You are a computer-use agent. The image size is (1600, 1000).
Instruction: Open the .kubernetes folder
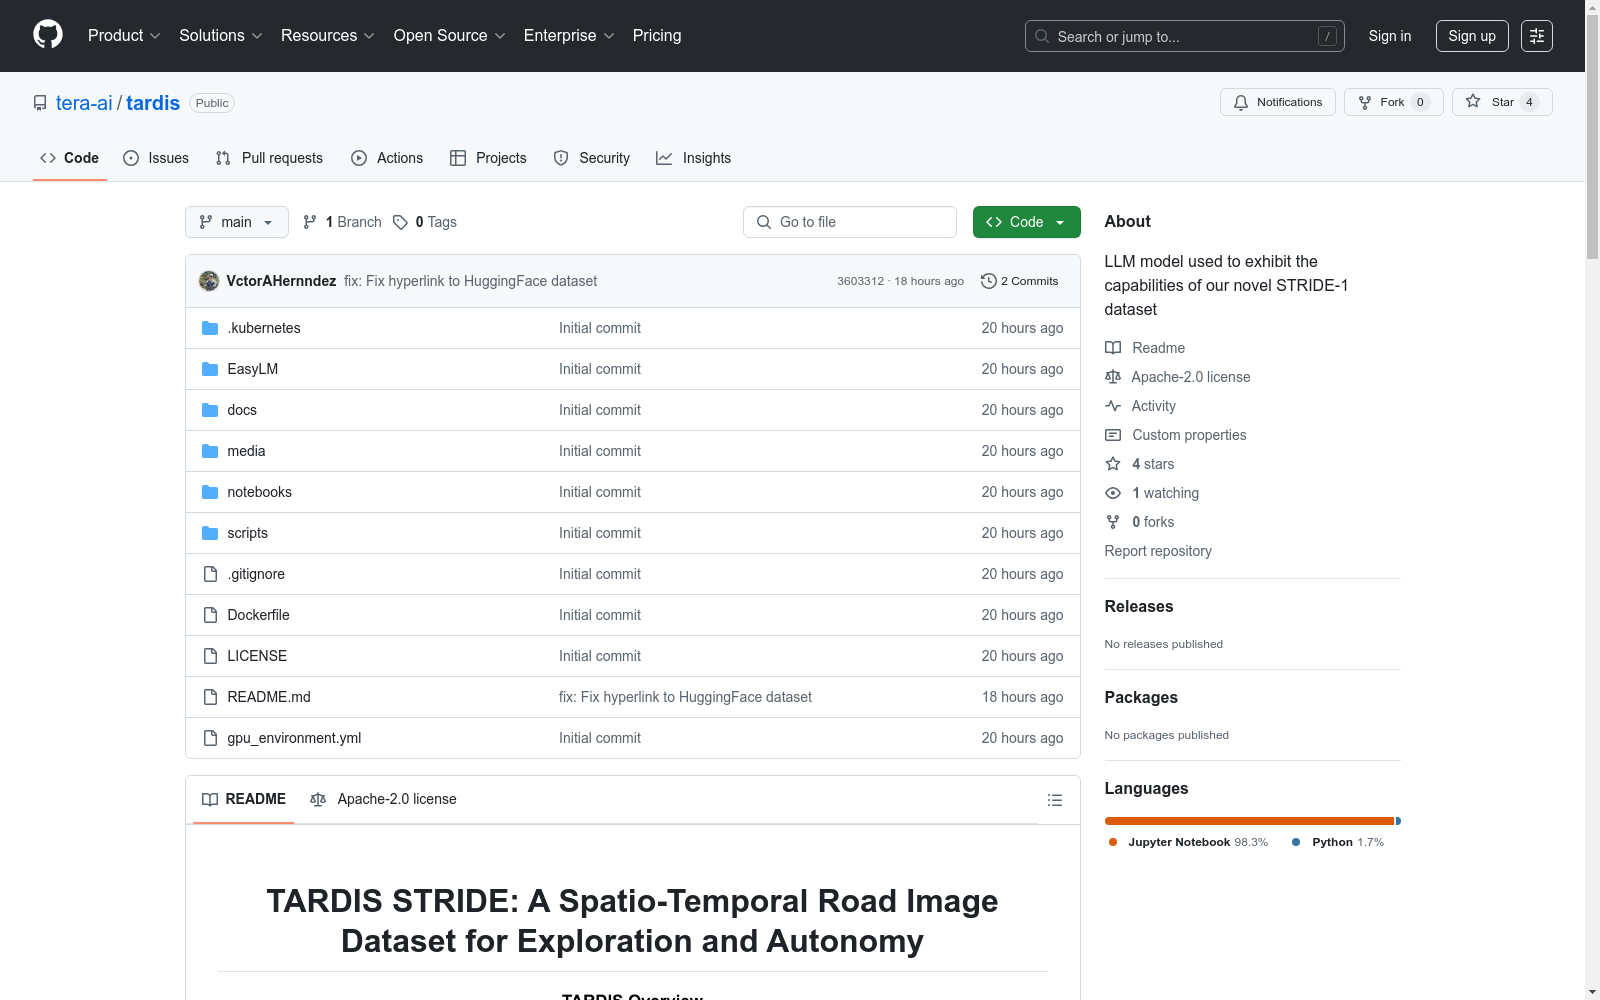point(264,328)
